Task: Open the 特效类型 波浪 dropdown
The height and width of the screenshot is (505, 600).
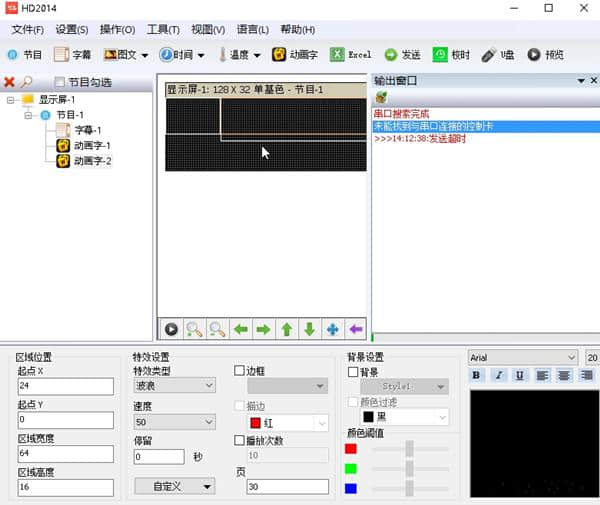Action: click(x=174, y=385)
